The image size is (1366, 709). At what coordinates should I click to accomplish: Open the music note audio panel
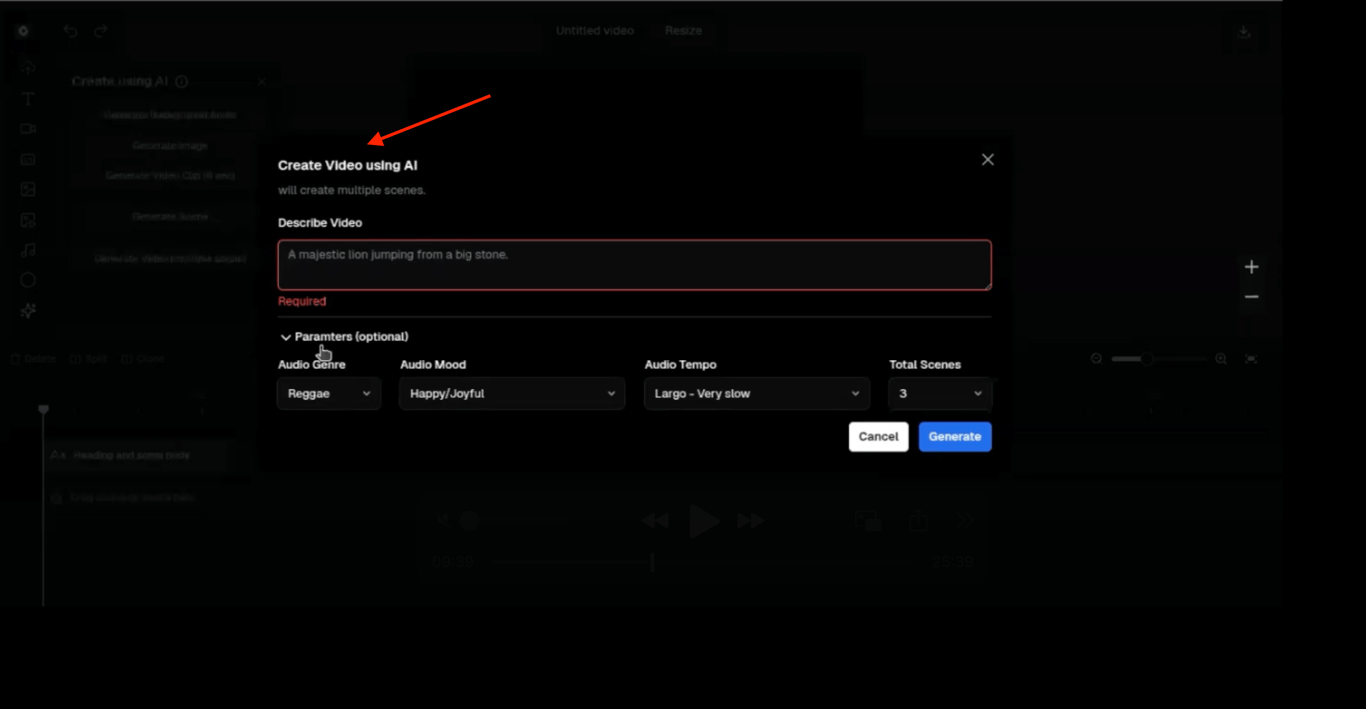28,250
